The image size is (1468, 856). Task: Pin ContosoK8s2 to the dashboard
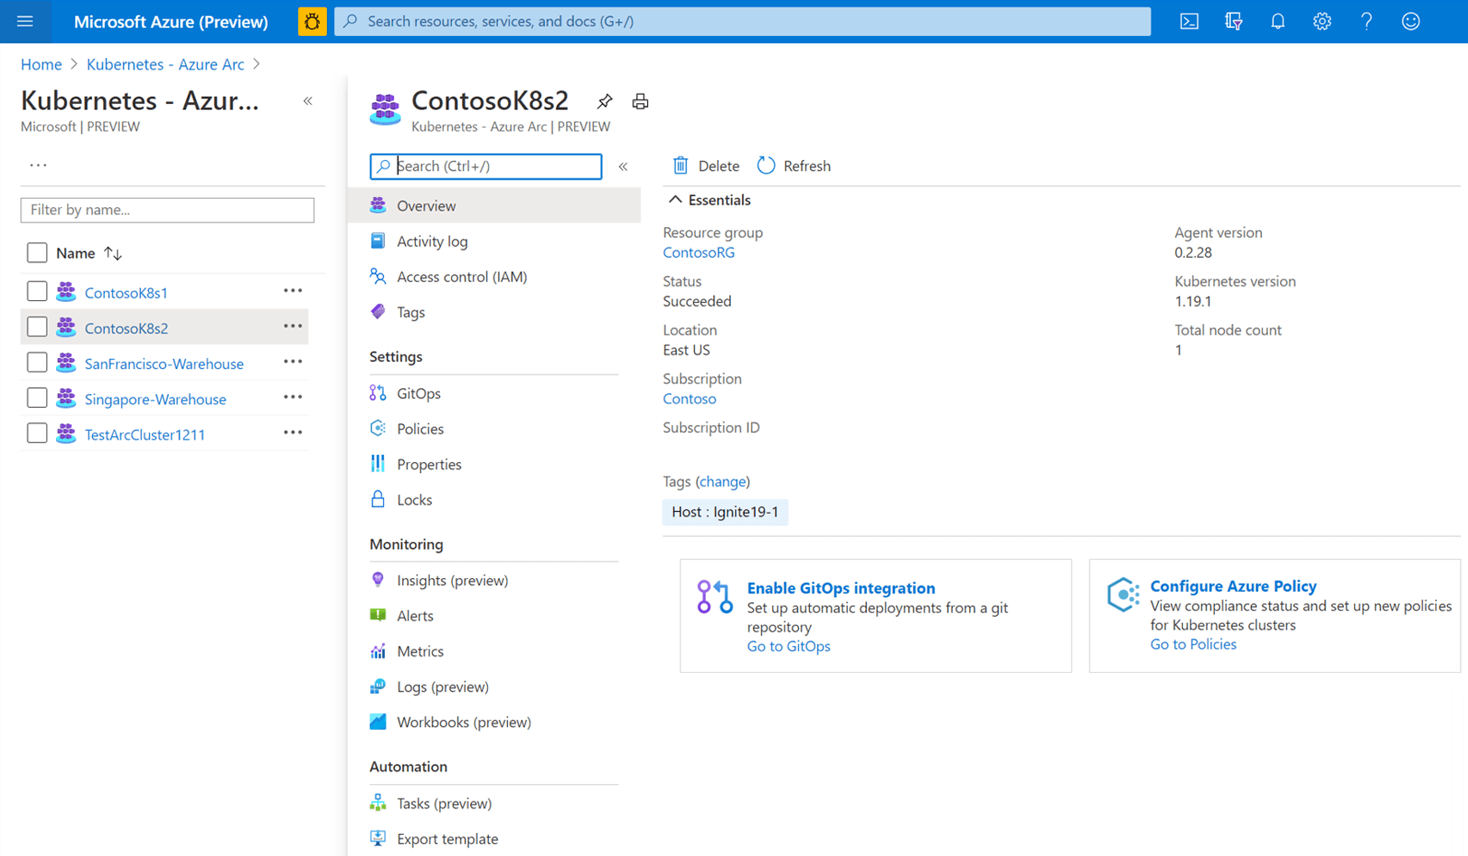604,102
